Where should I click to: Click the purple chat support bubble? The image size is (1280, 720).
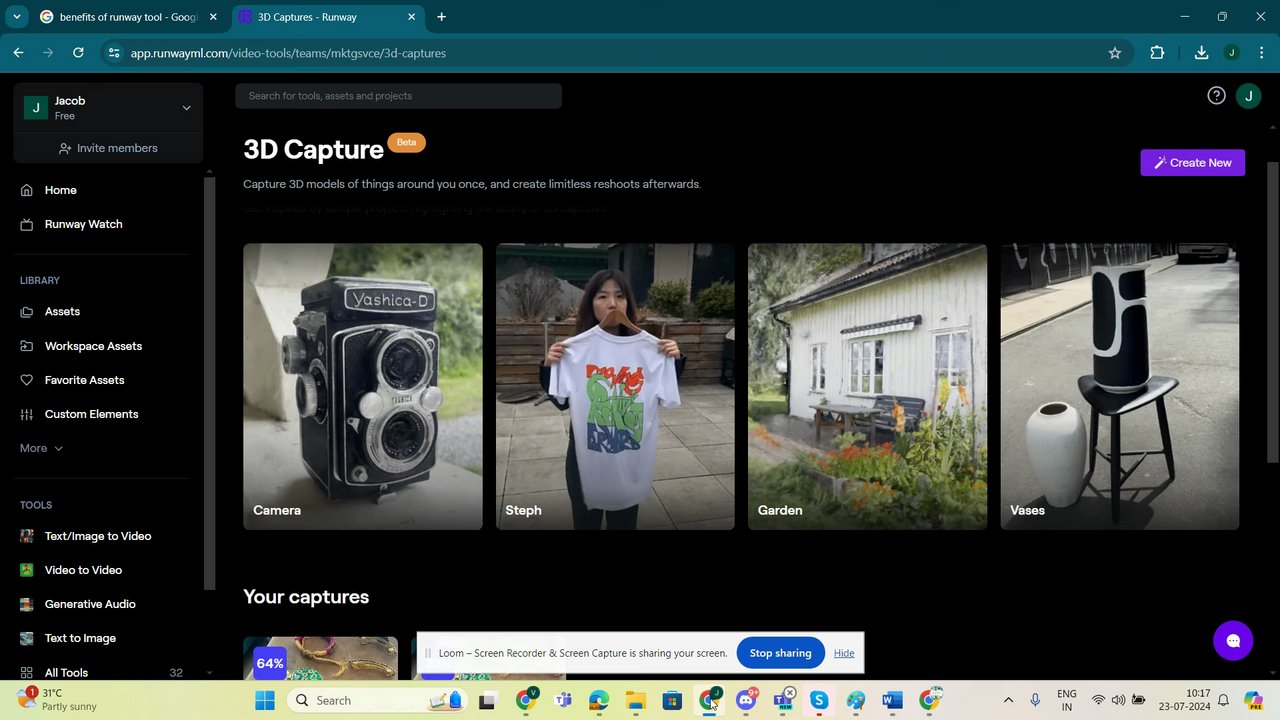(x=1232, y=641)
